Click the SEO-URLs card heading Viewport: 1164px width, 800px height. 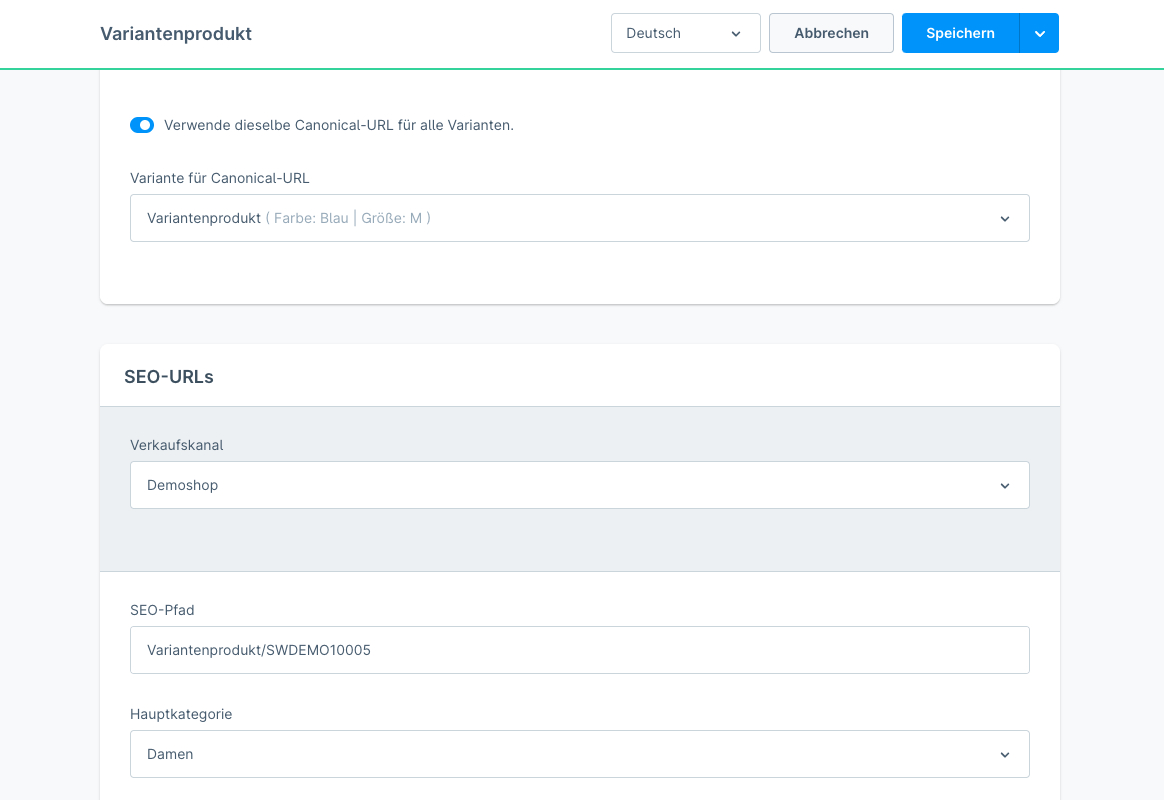(x=169, y=377)
